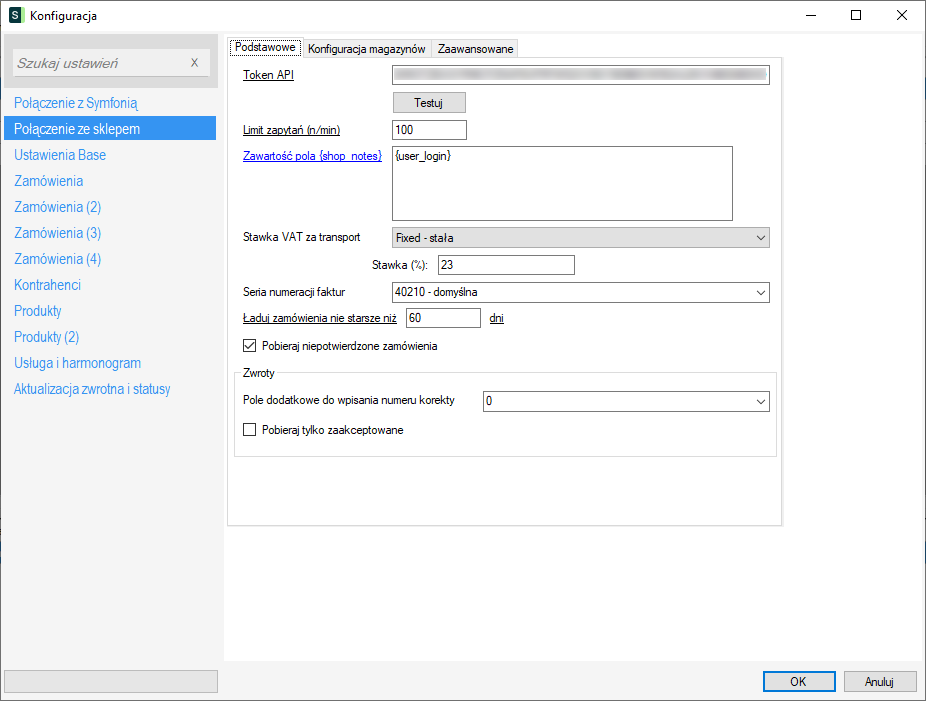Open the Zaawansowane tab
This screenshot has width=926, height=701.
475,49
